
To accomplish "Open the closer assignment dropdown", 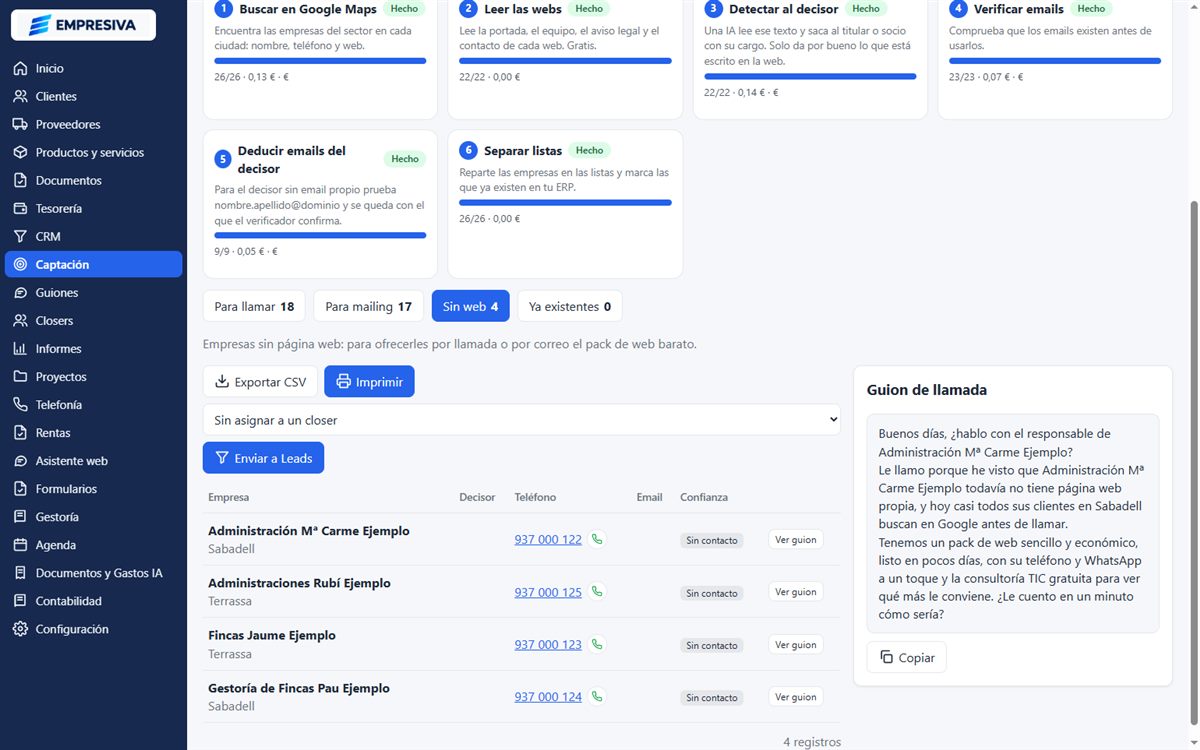I will (521, 420).
